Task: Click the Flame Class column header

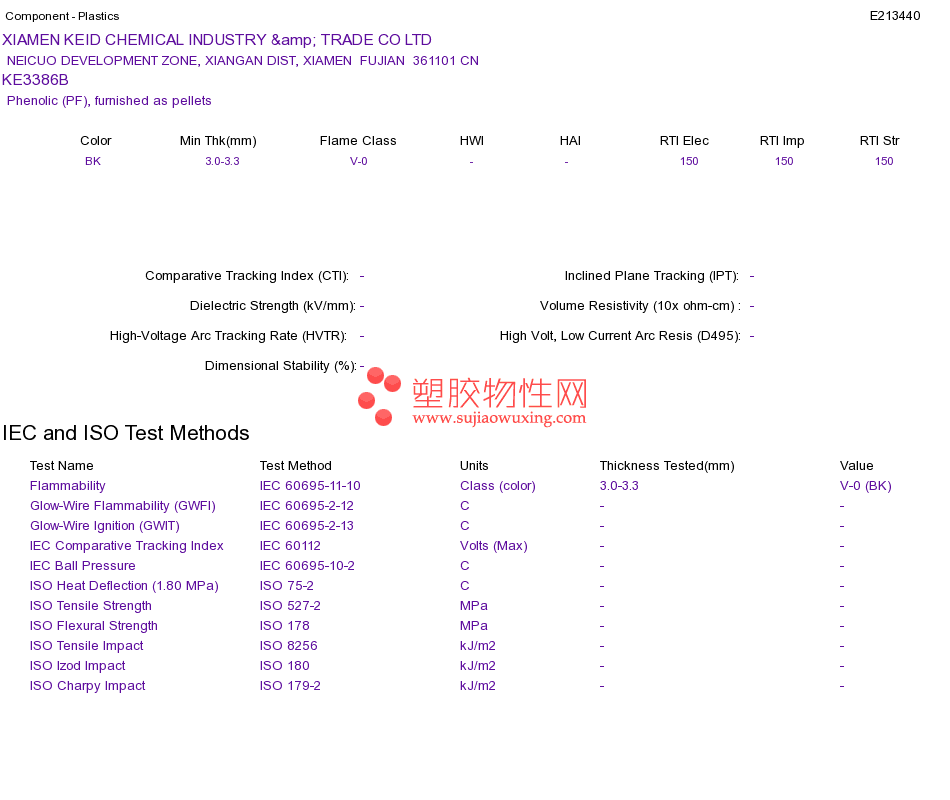Action: (358, 141)
